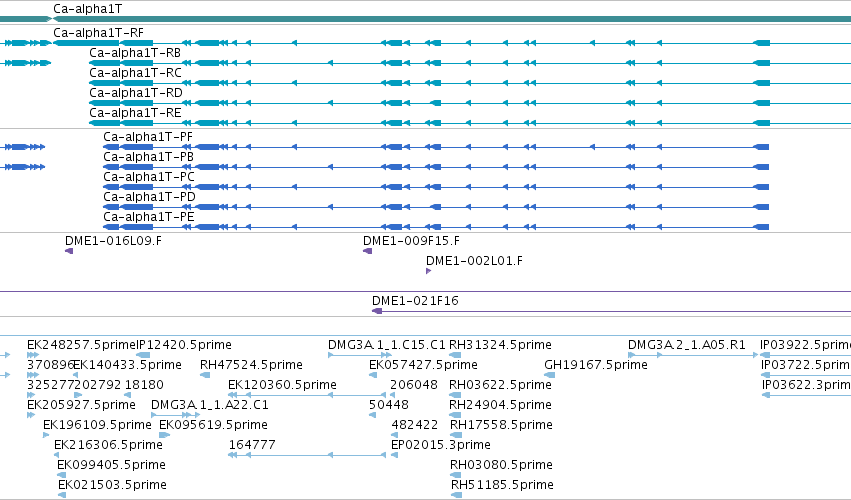Screen dimensions: 851x500
Task: Select DMG3A.1_1.A22.C1 feature label
Action: (209, 406)
